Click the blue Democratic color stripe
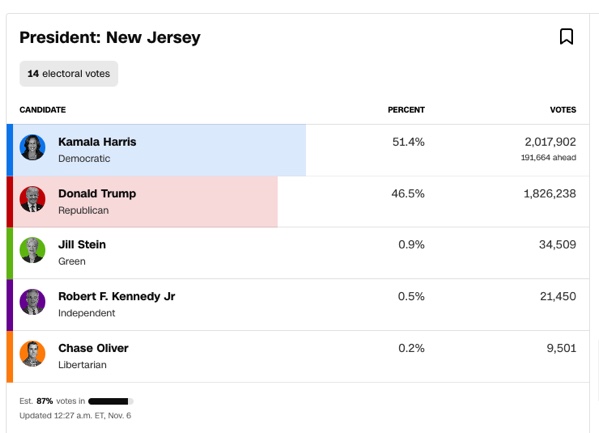Viewport: 599px width, 433px height. 10,150
